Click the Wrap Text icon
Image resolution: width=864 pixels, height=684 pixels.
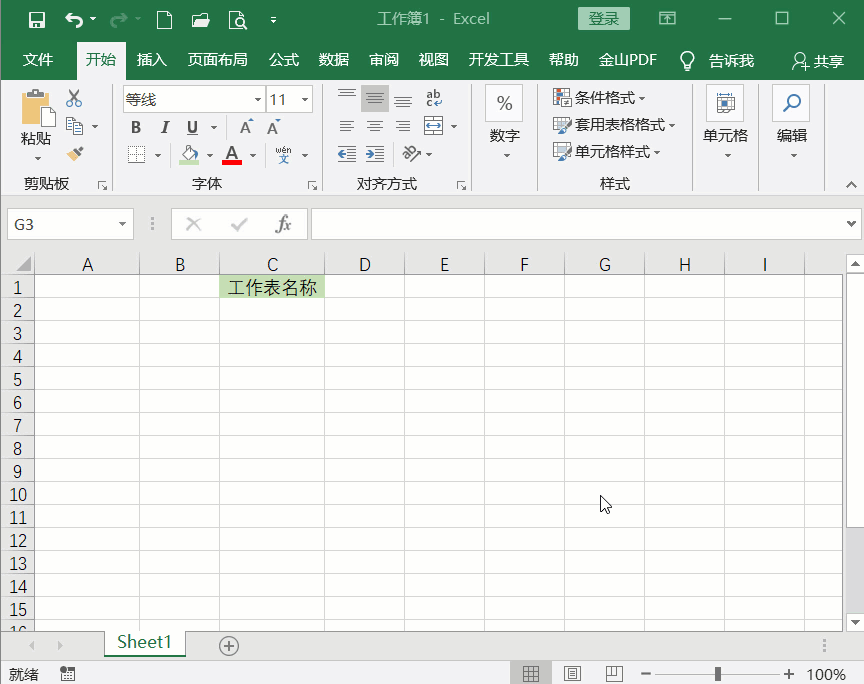434,99
